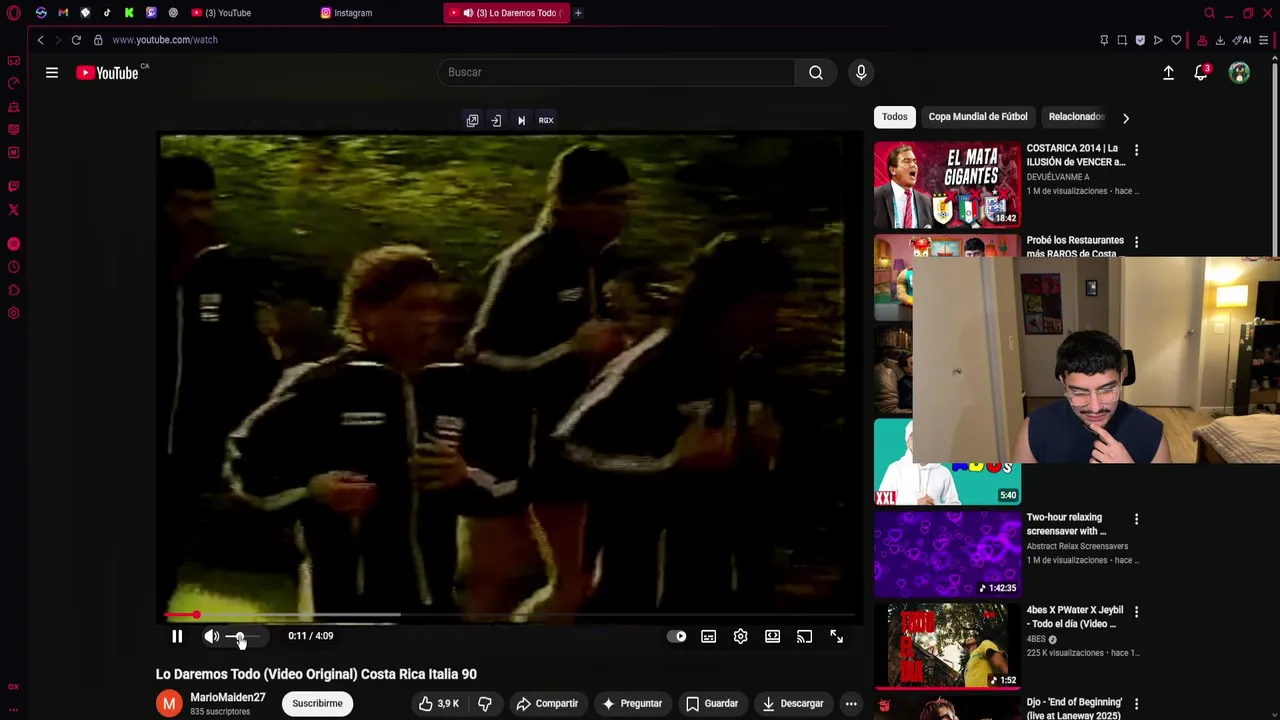This screenshot has height=720, width=1280.
Task: Click the Descargar download button
Action: tap(792, 704)
